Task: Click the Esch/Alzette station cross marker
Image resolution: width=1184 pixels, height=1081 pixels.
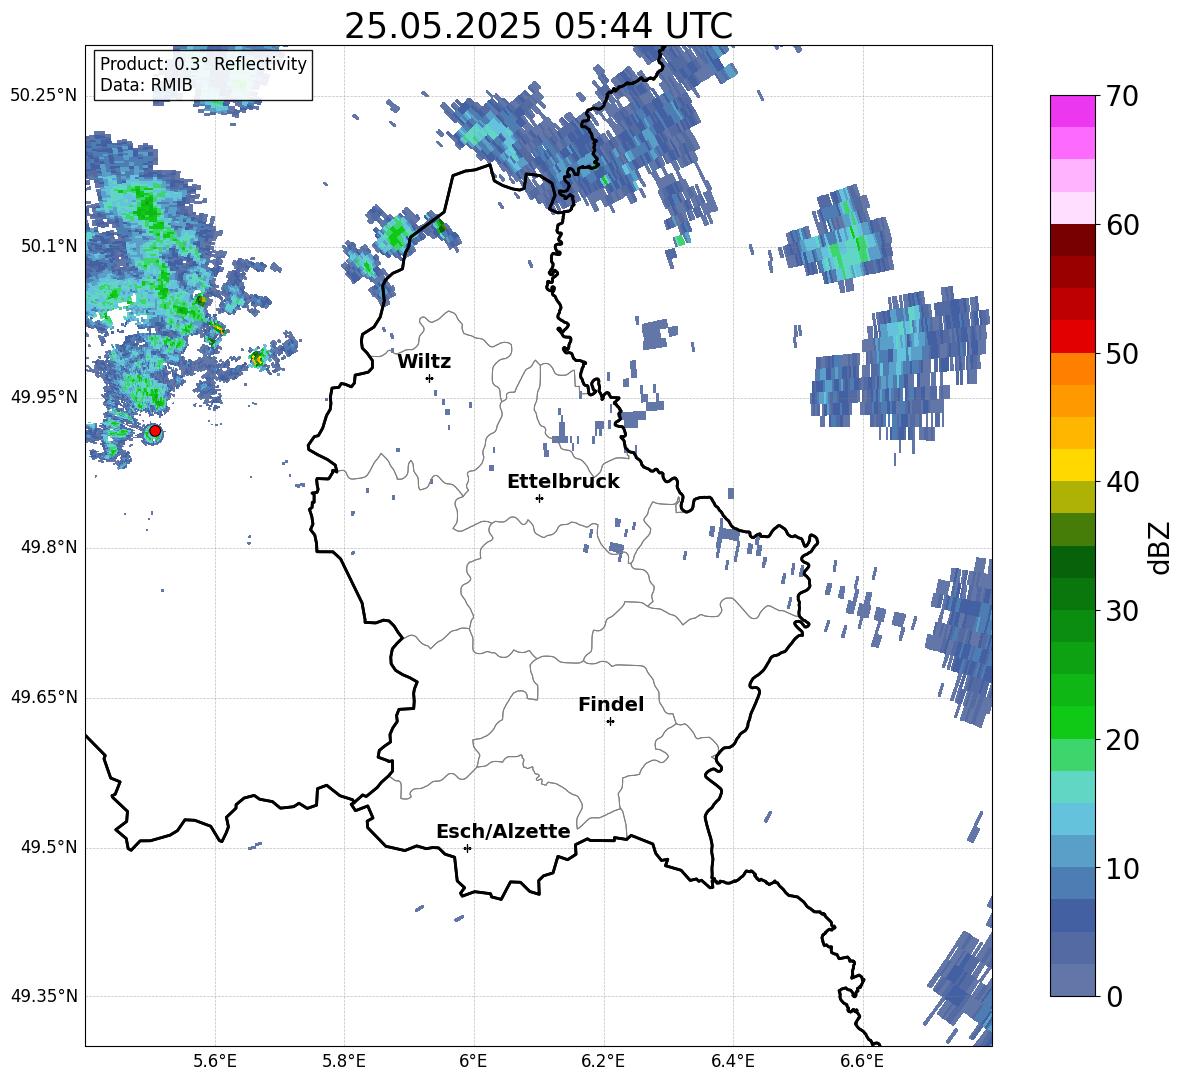Action: (x=467, y=848)
